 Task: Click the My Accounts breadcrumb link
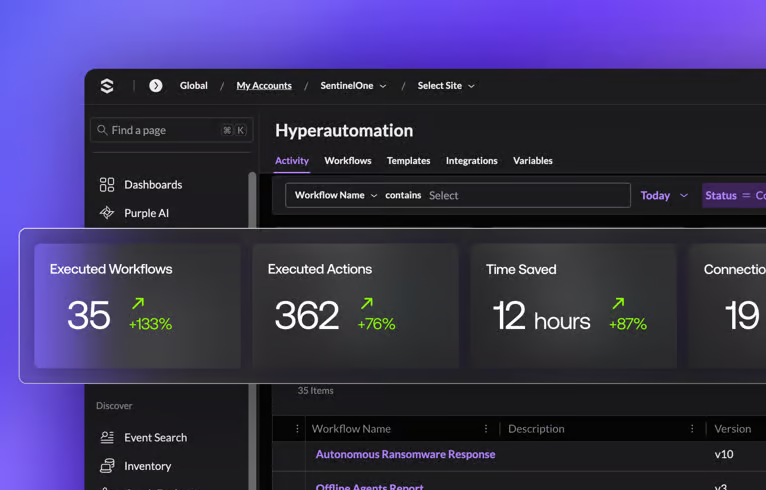264,86
